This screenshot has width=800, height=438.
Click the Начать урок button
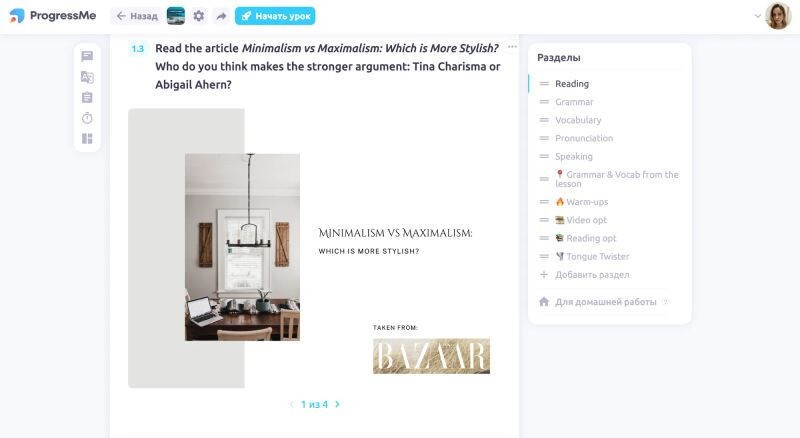tap(275, 16)
